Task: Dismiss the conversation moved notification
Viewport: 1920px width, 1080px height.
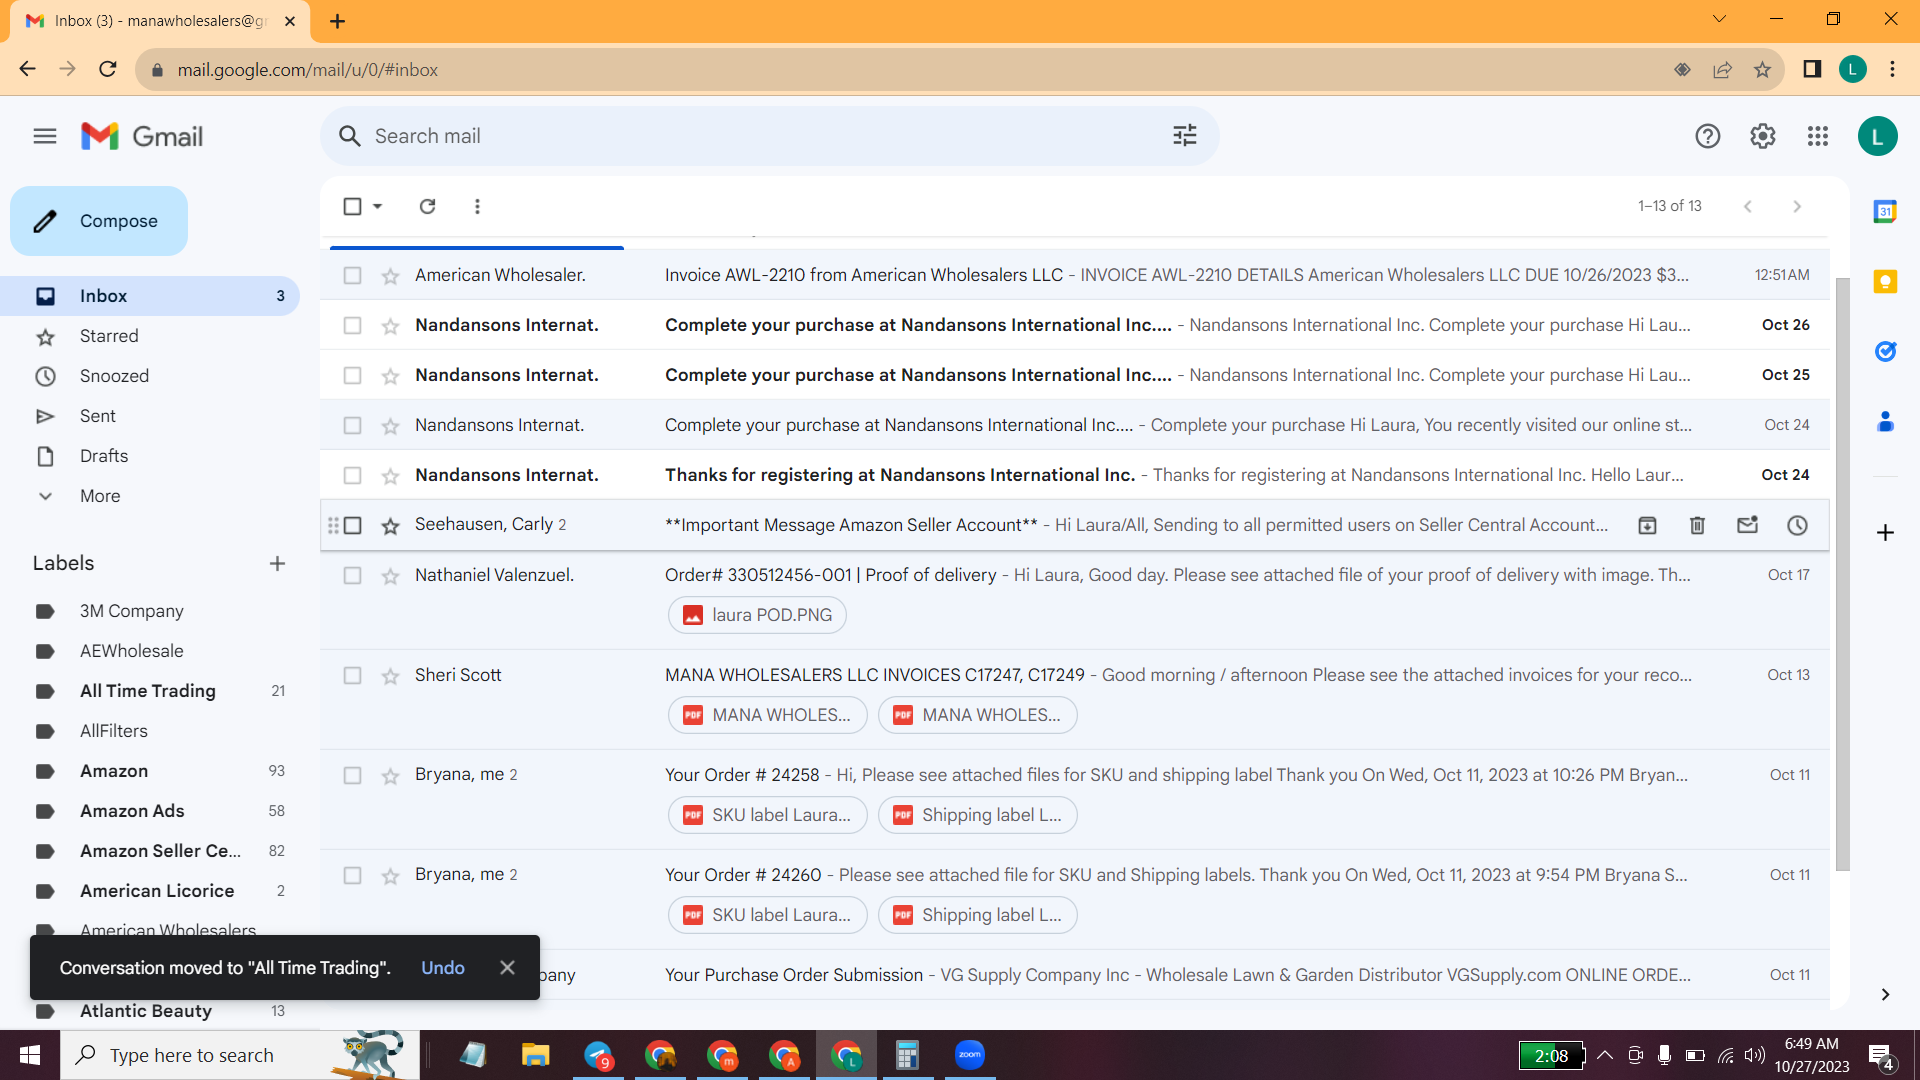Action: point(507,968)
